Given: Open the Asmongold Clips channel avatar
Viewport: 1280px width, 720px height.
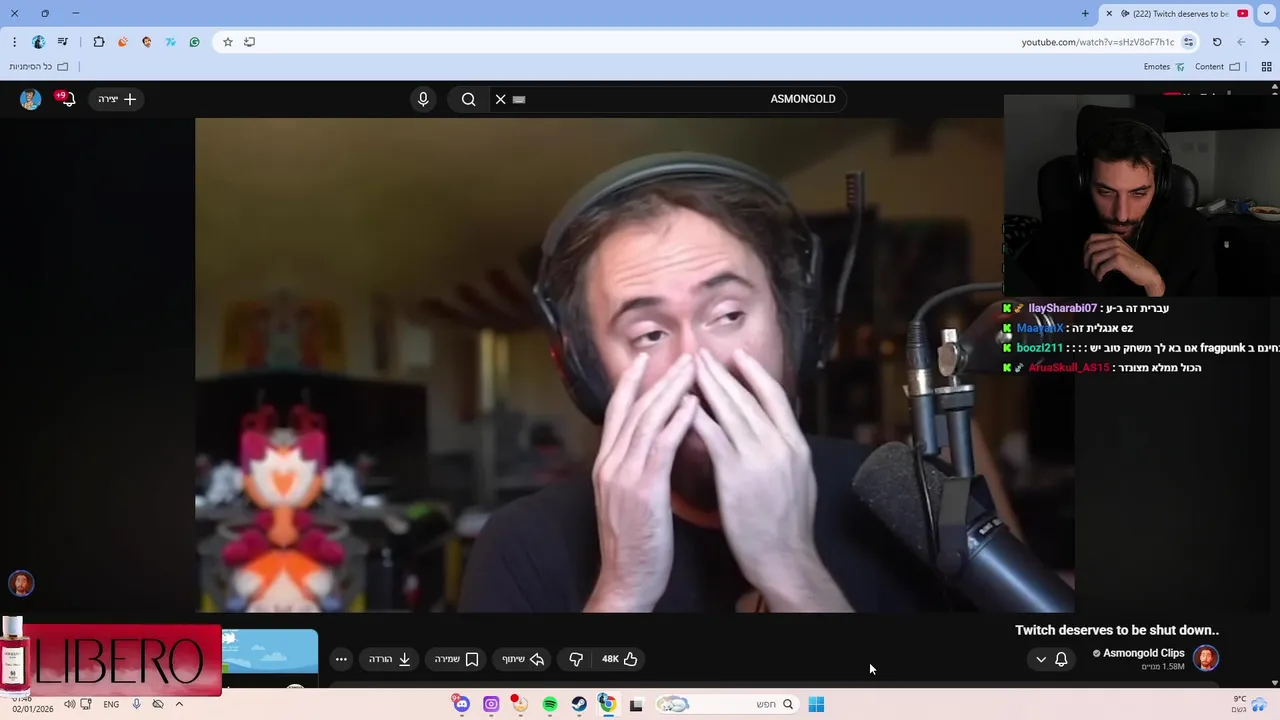Looking at the screenshot, I should 1206,658.
